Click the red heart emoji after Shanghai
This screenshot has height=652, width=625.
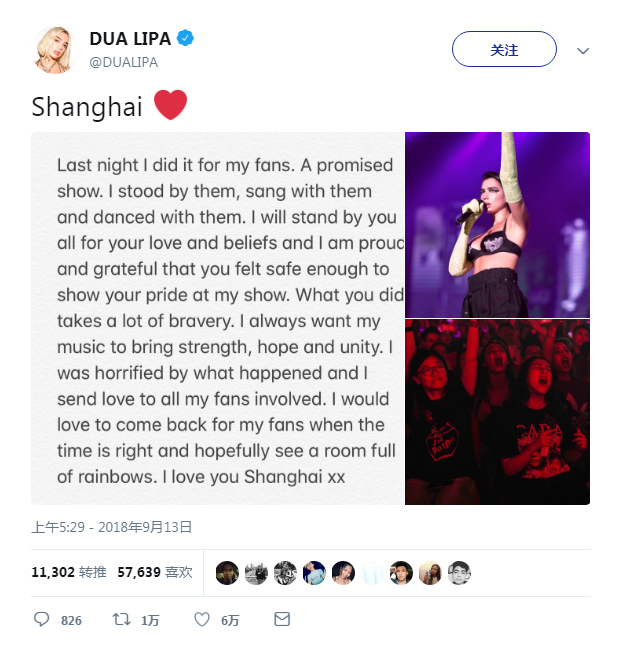pyautogui.click(x=170, y=105)
